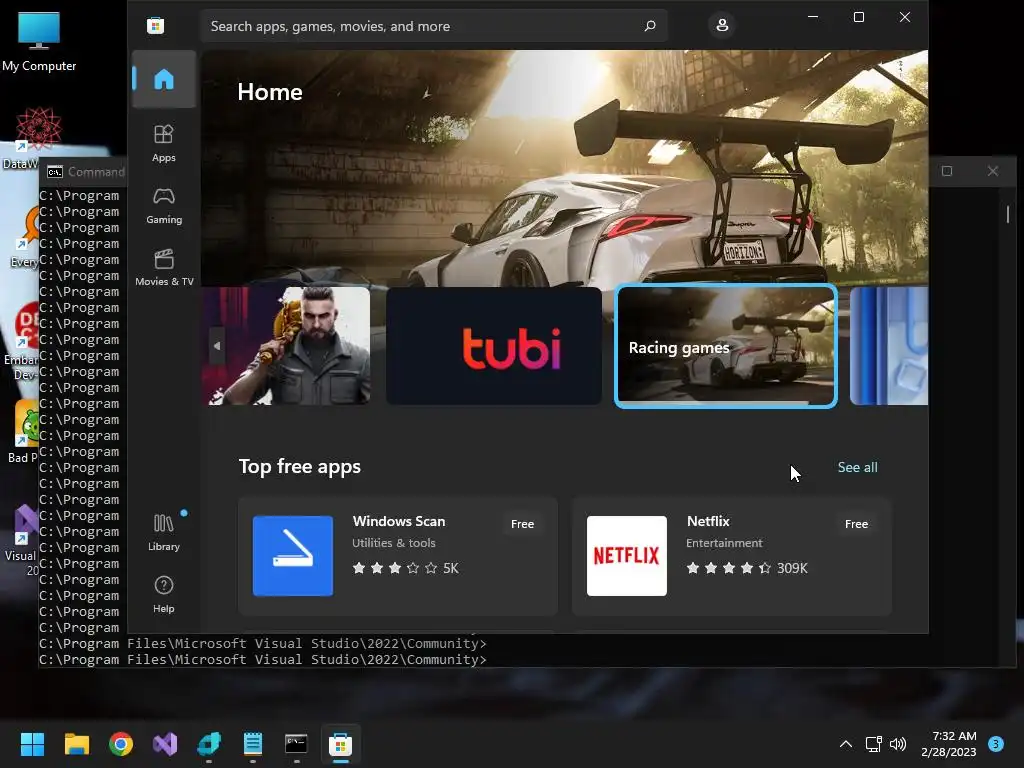Viewport: 1024px width, 768px height.
Task: Open the Apps section in sidebar
Action: pos(164,143)
